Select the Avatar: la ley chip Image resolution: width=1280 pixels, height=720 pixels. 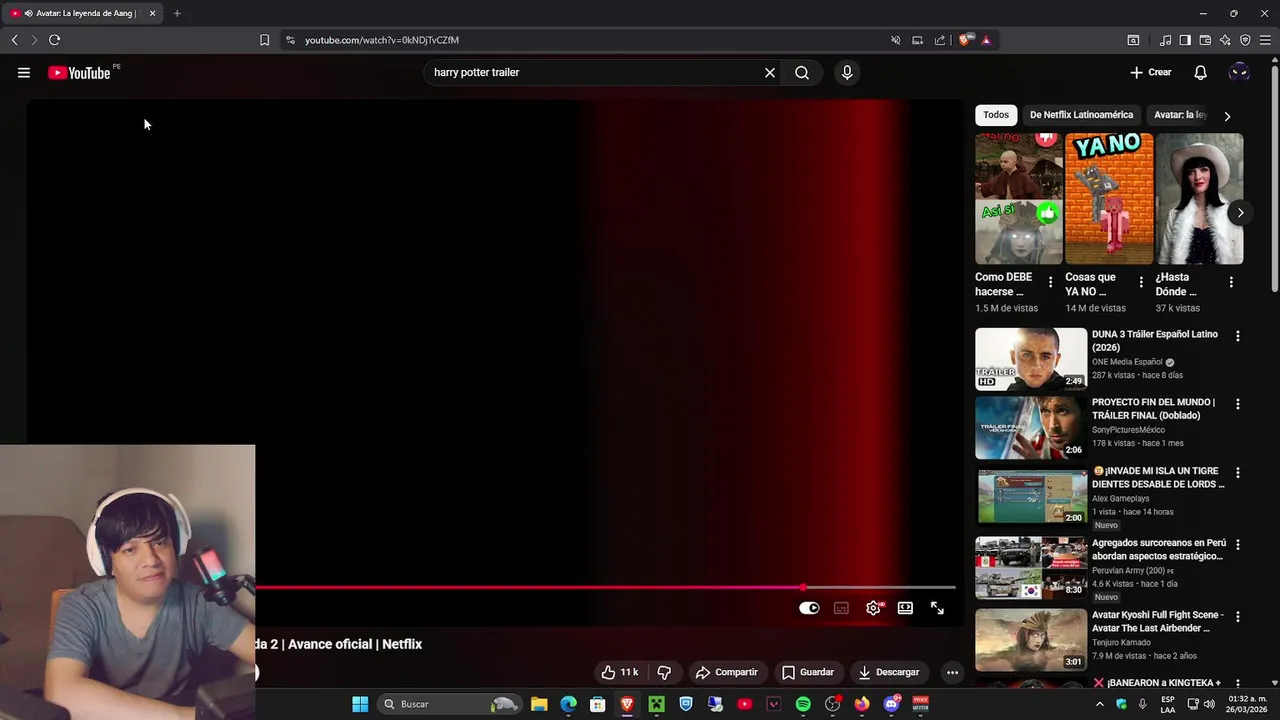(1181, 115)
